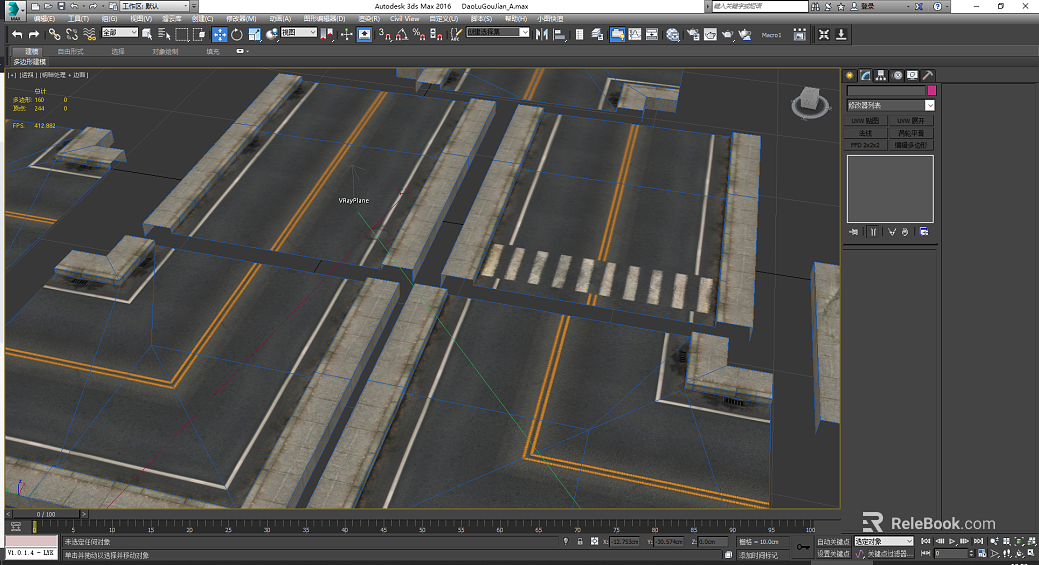Open the 编辑(E) menu
The width and height of the screenshot is (1039, 565).
(44, 19)
